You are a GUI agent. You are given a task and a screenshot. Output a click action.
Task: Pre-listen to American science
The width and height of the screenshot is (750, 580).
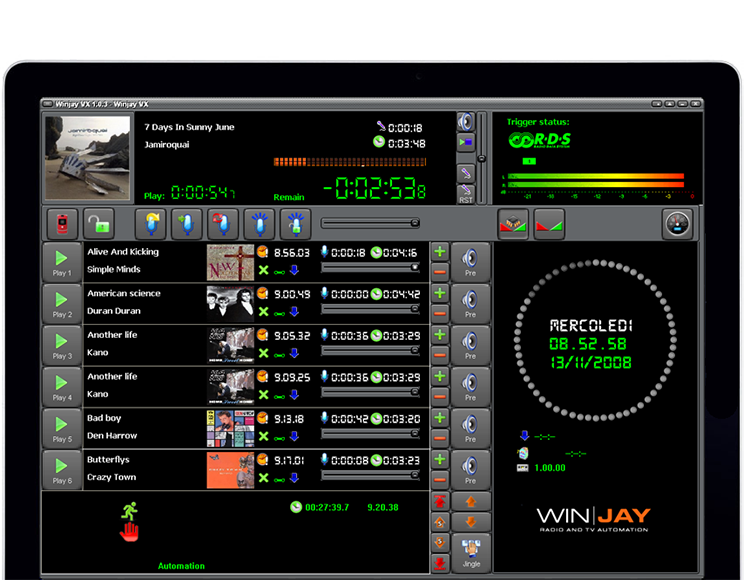point(470,304)
